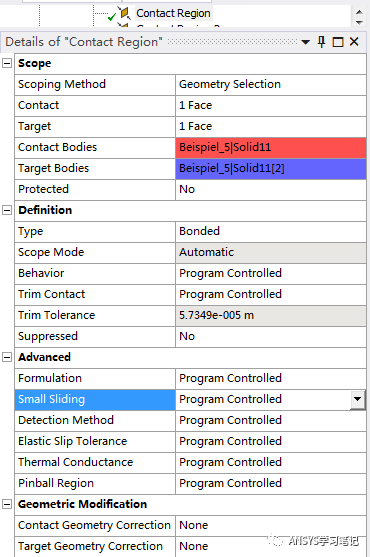The image size is (370, 557).
Task: Collapse the Geometric Modification section
Action: click(7, 504)
